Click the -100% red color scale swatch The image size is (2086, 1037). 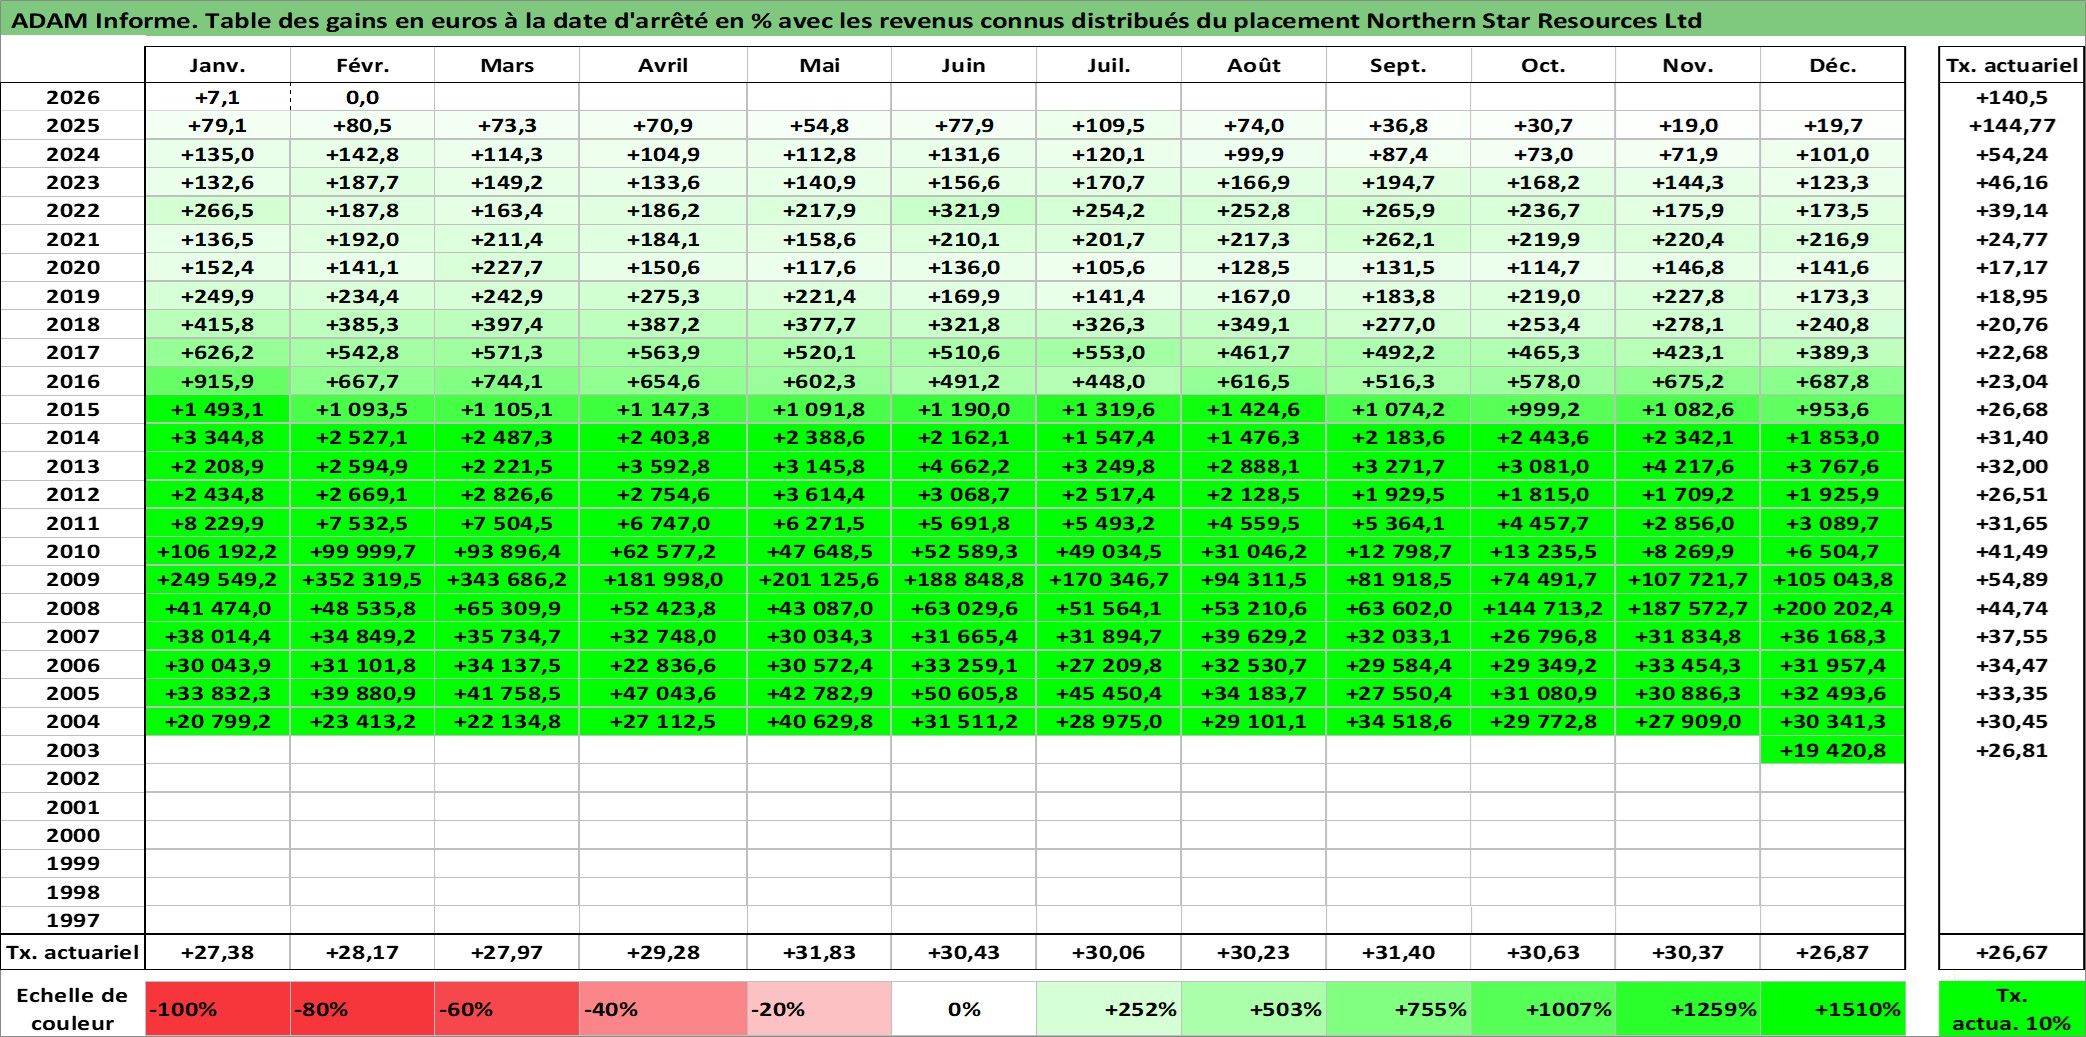point(218,1009)
